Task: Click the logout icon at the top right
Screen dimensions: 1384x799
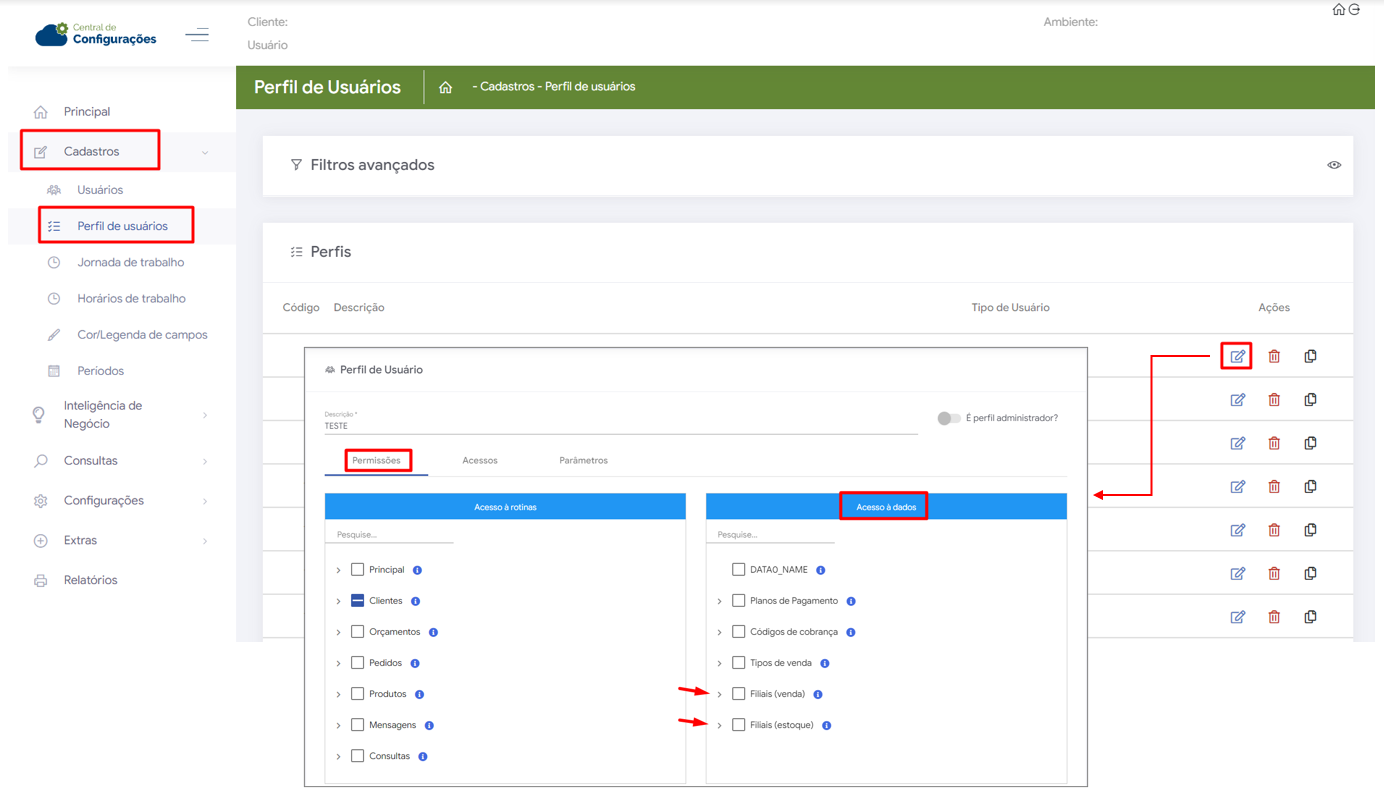Action: [x=1355, y=10]
